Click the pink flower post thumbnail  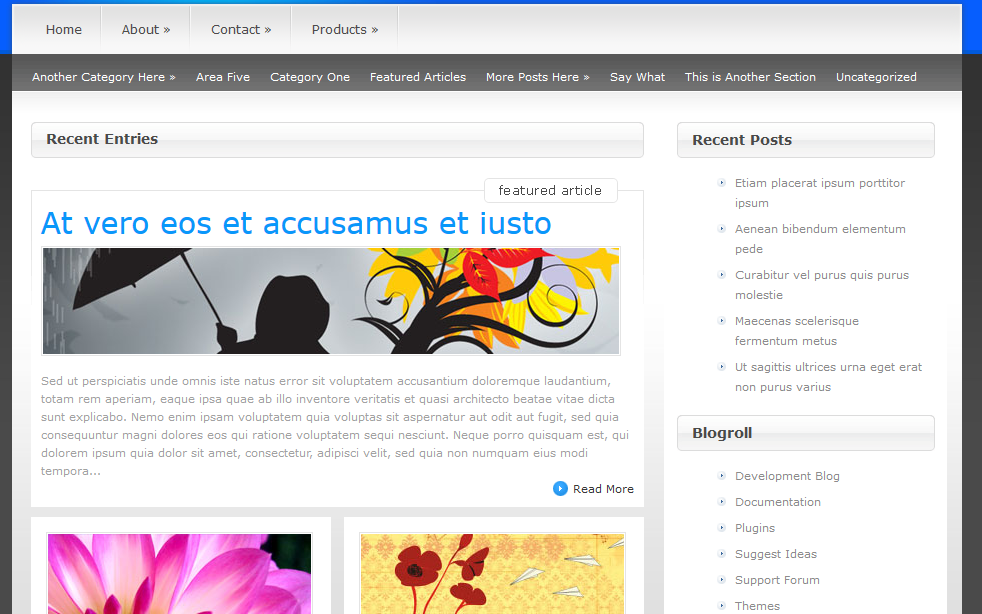pyautogui.click(x=179, y=573)
